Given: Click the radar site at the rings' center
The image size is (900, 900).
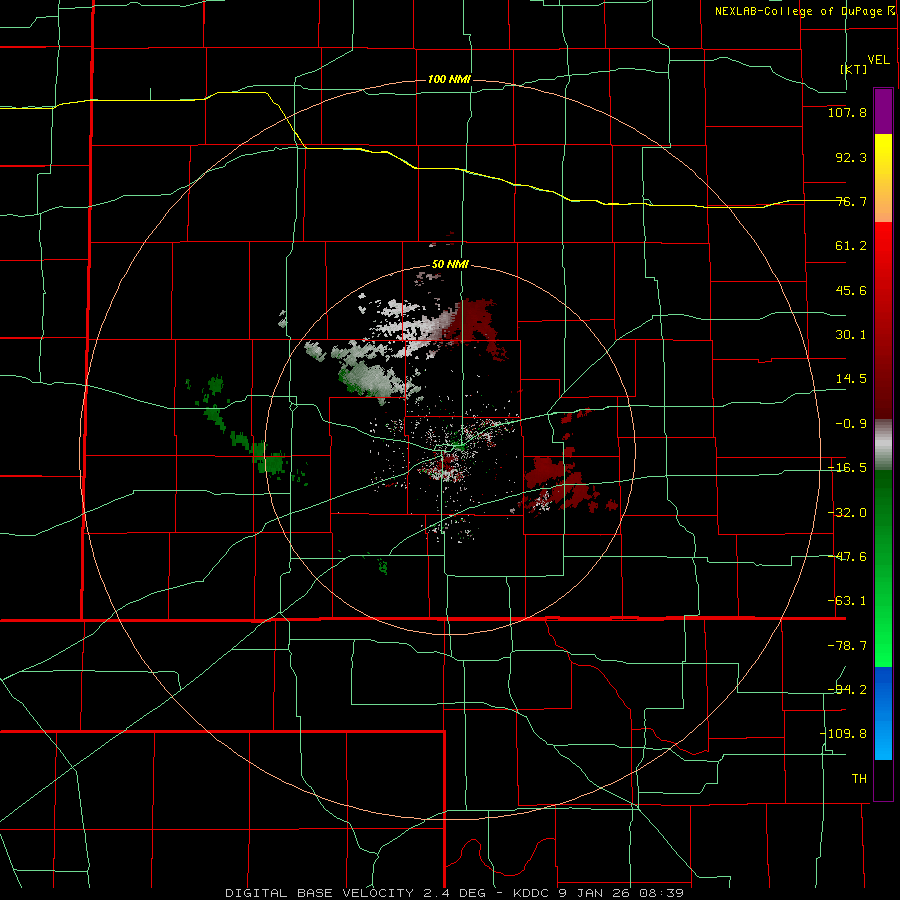Looking at the screenshot, I should (x=451, y=449).
